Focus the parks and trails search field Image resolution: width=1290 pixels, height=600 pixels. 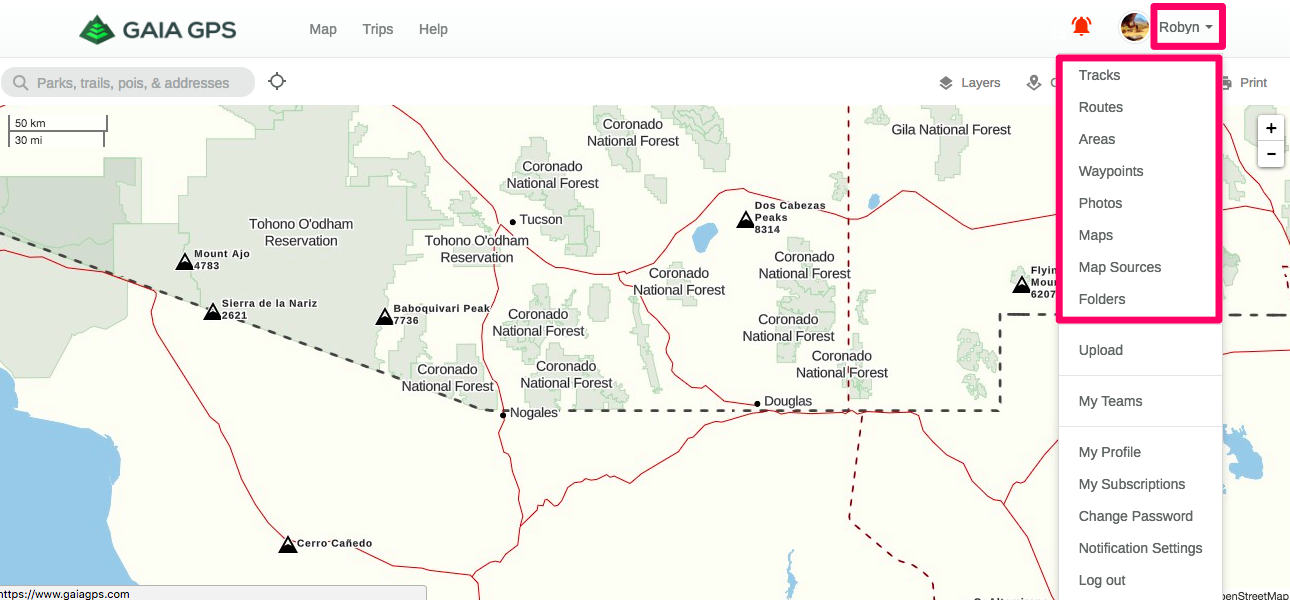click(128, 83)
